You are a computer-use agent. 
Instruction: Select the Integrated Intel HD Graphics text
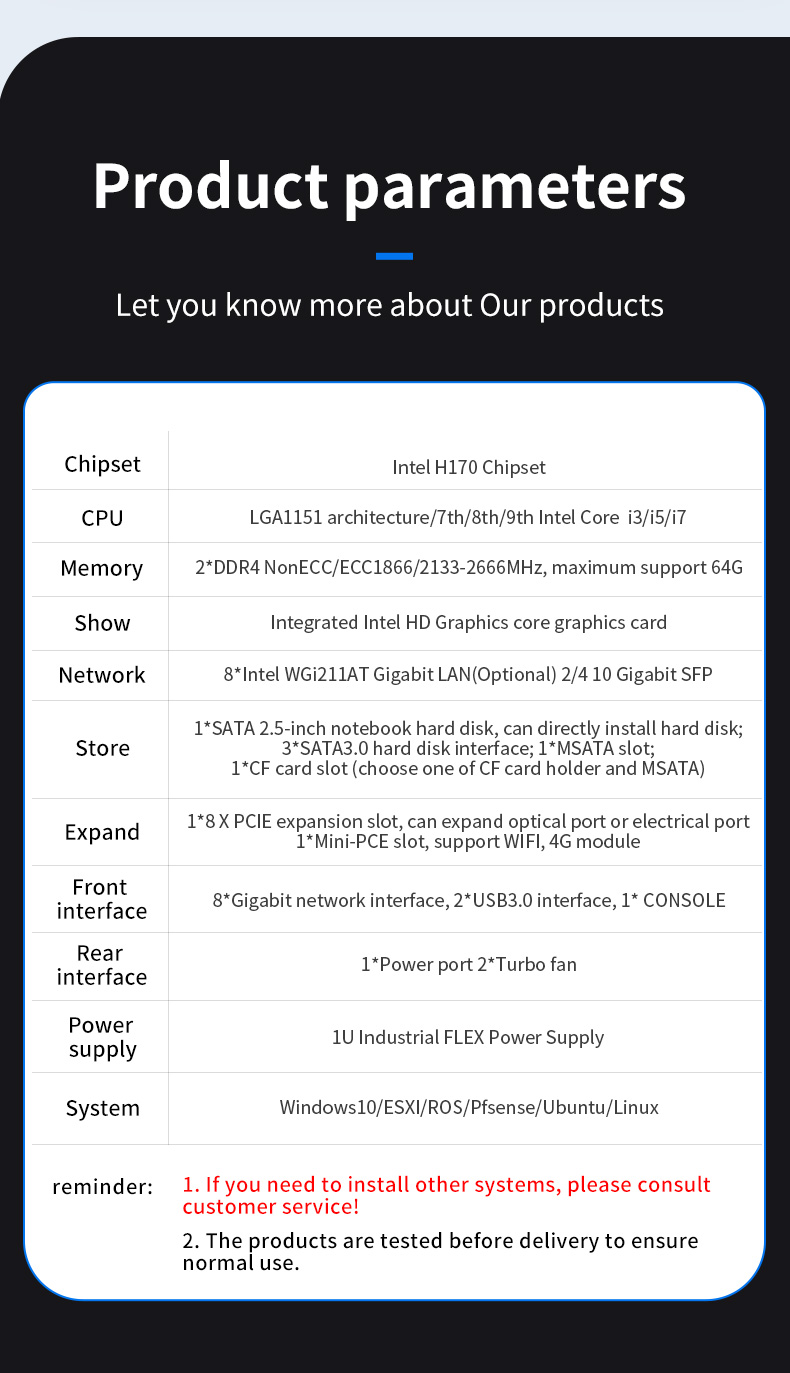468,622
